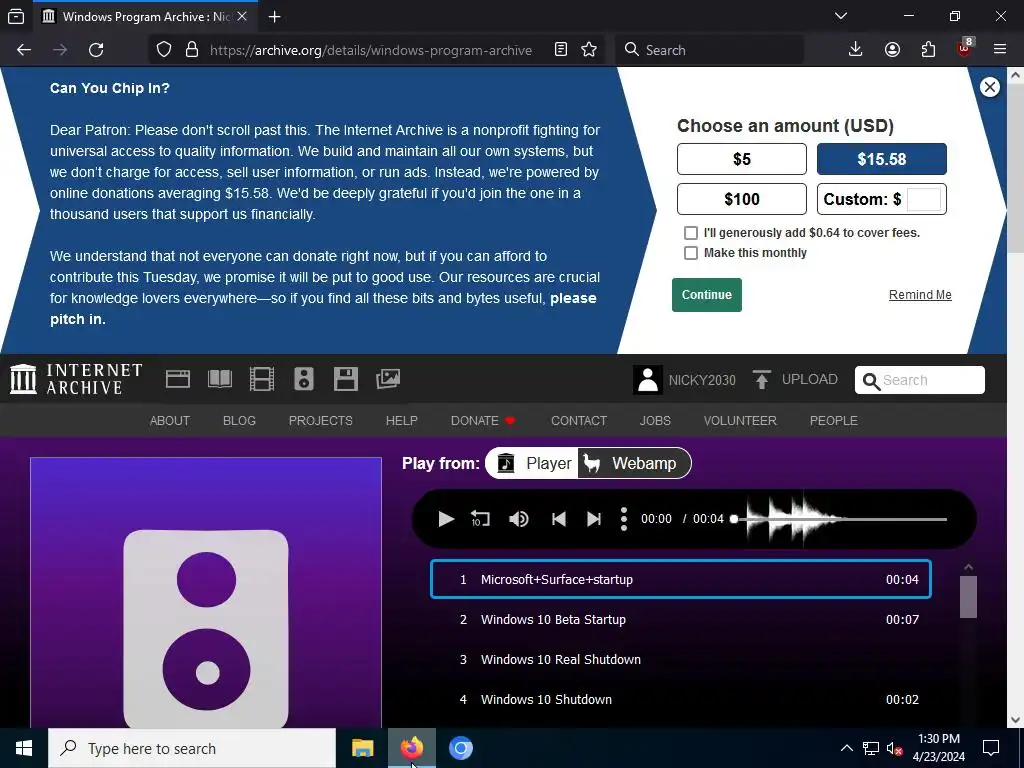Open the player's three-dot options menu
The height and width of the screenshot is (768, 1024).
coord(624,519)
